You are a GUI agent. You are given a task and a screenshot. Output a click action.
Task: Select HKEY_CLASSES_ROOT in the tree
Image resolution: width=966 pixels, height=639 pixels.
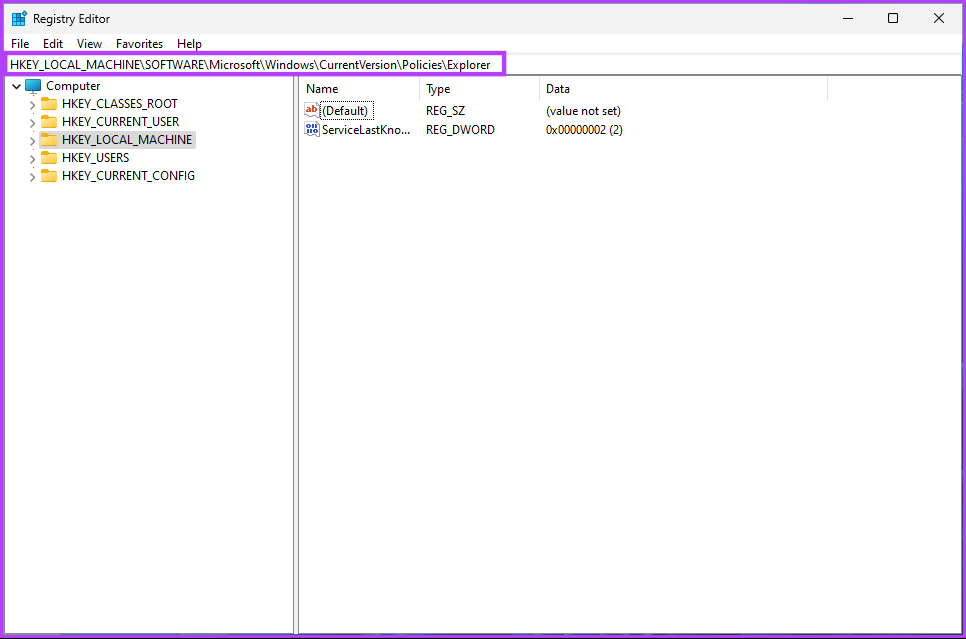click(120, 104)
